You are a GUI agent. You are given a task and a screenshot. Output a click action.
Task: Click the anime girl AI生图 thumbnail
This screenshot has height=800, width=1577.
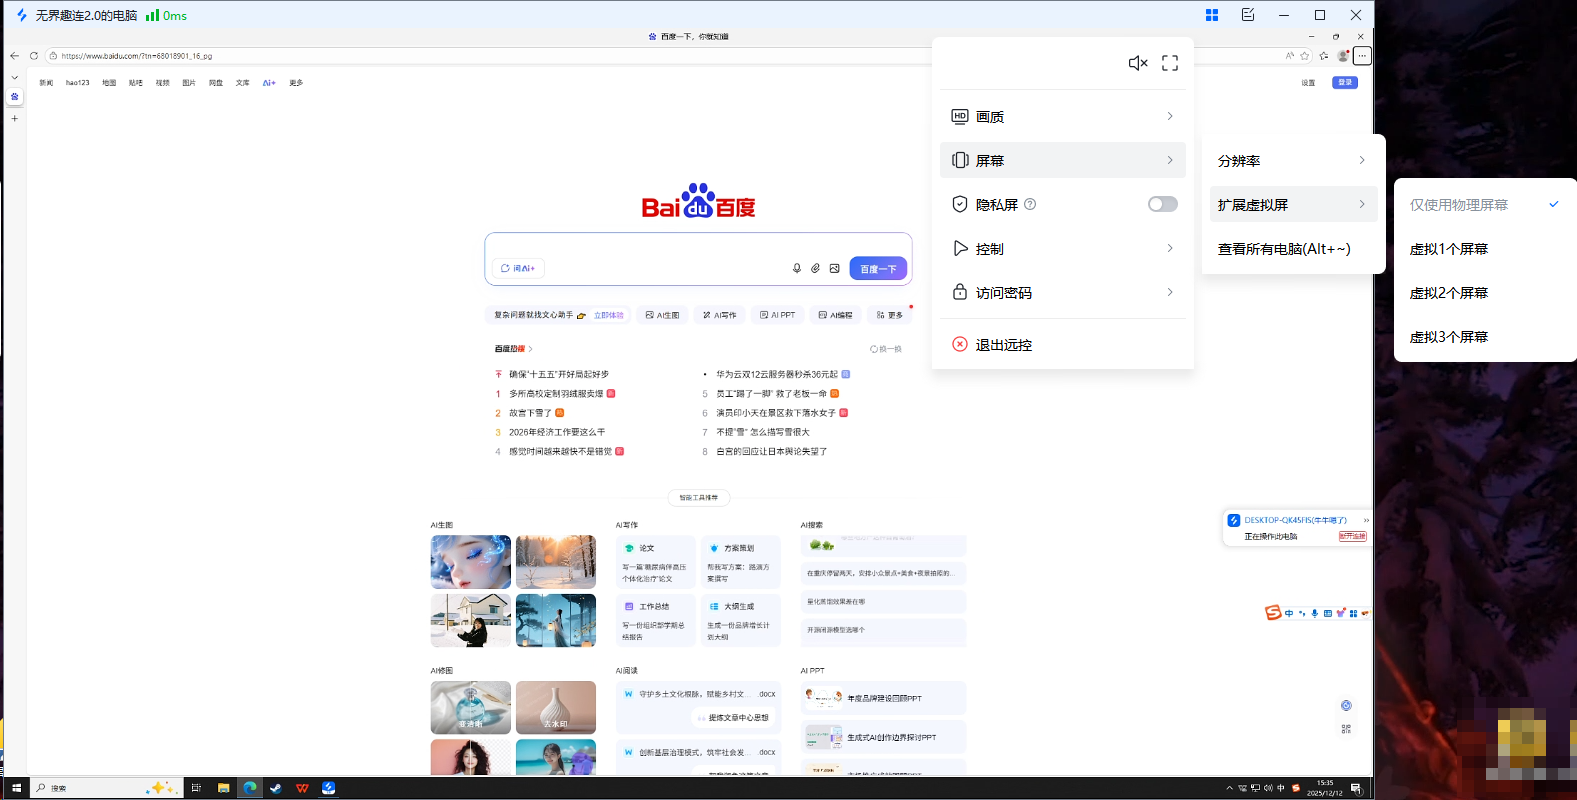click(x=471, y=562)
